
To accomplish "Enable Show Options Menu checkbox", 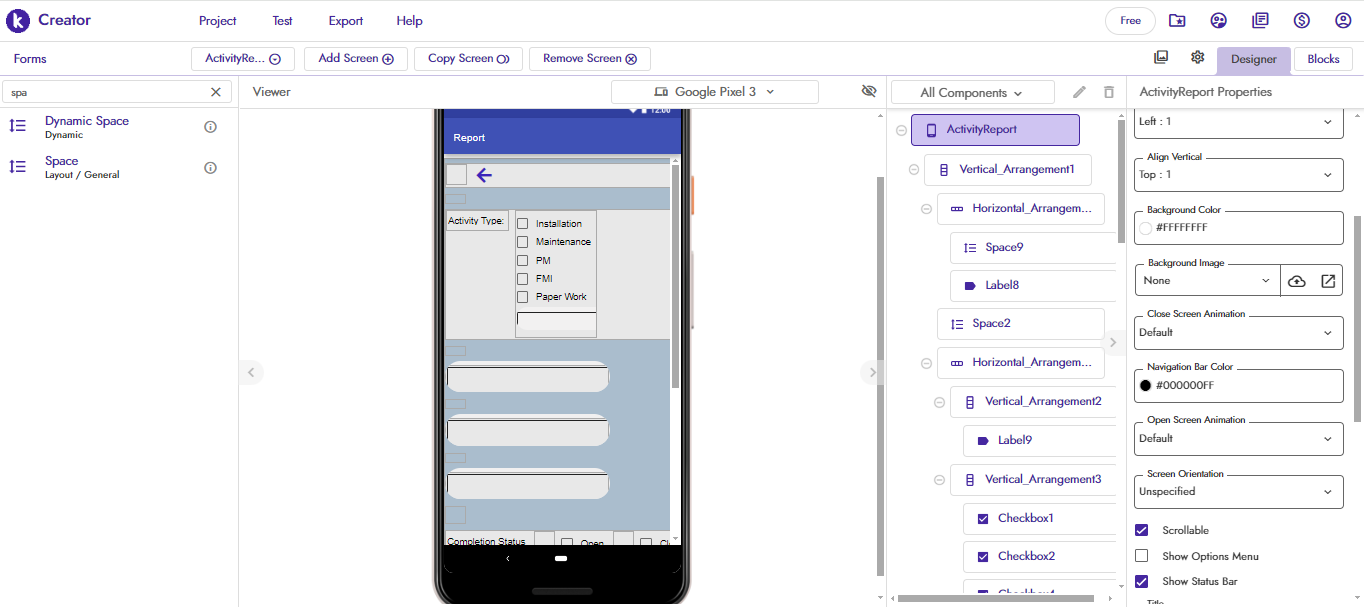I will (x=1142, y=556).
